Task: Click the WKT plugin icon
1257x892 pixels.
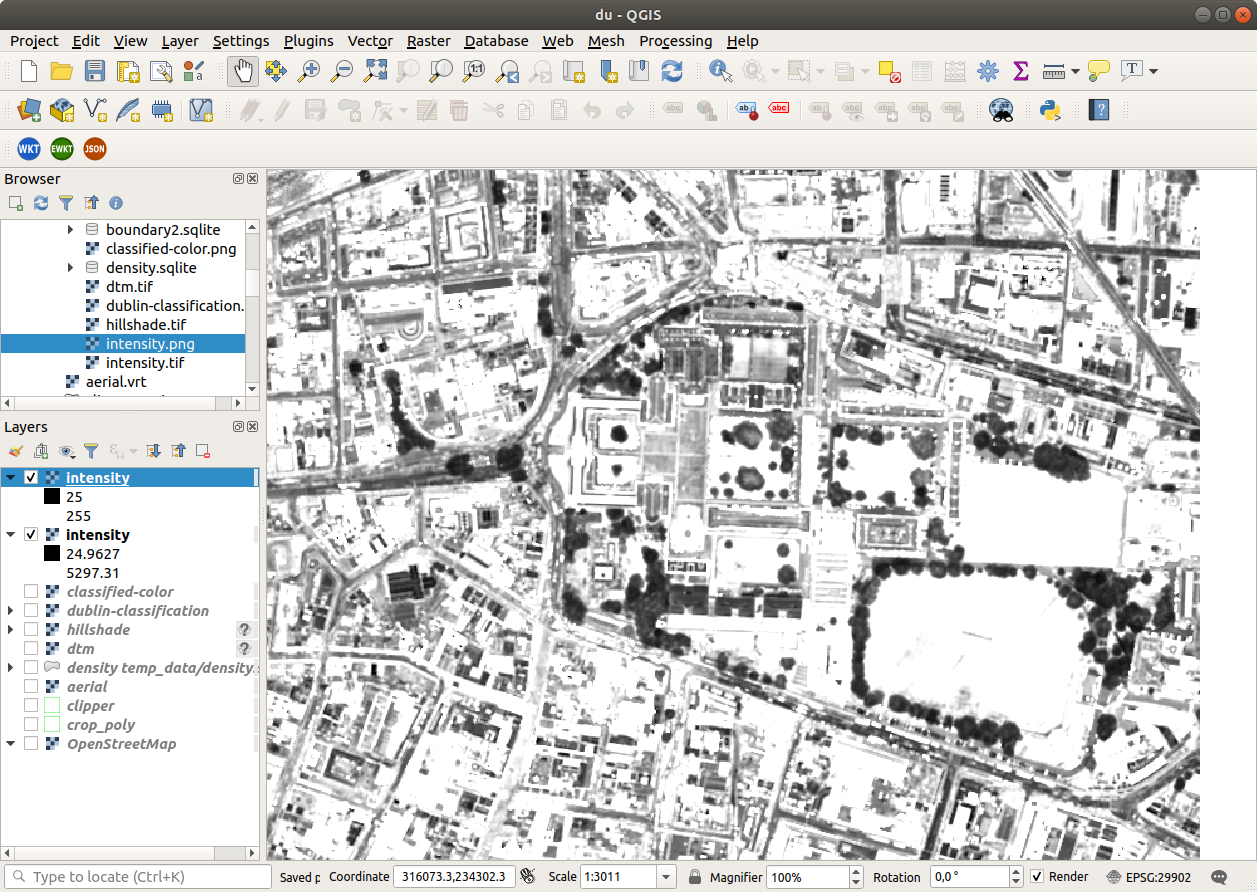Action: [x=28, y=148]
